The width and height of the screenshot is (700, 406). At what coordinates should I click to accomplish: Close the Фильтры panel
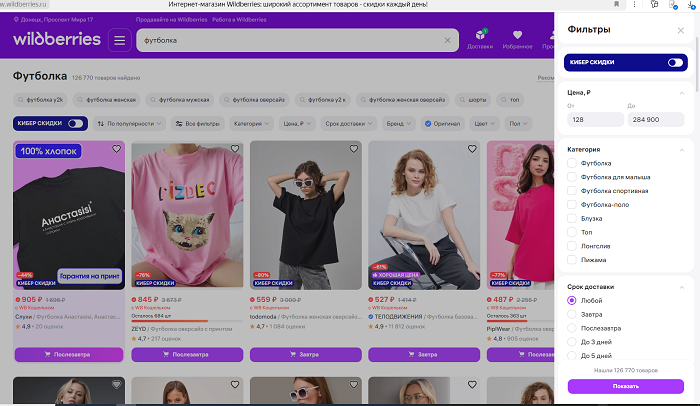[680, 30]
